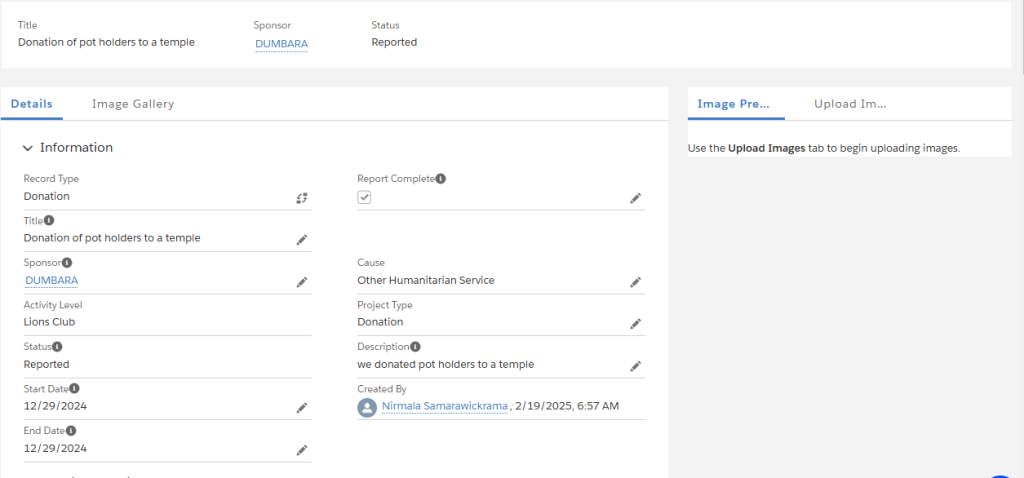This screenshot has width=1024, height=478.
Task: Open info tooltip next to Report Complete
Action: (x=441, y=178)
